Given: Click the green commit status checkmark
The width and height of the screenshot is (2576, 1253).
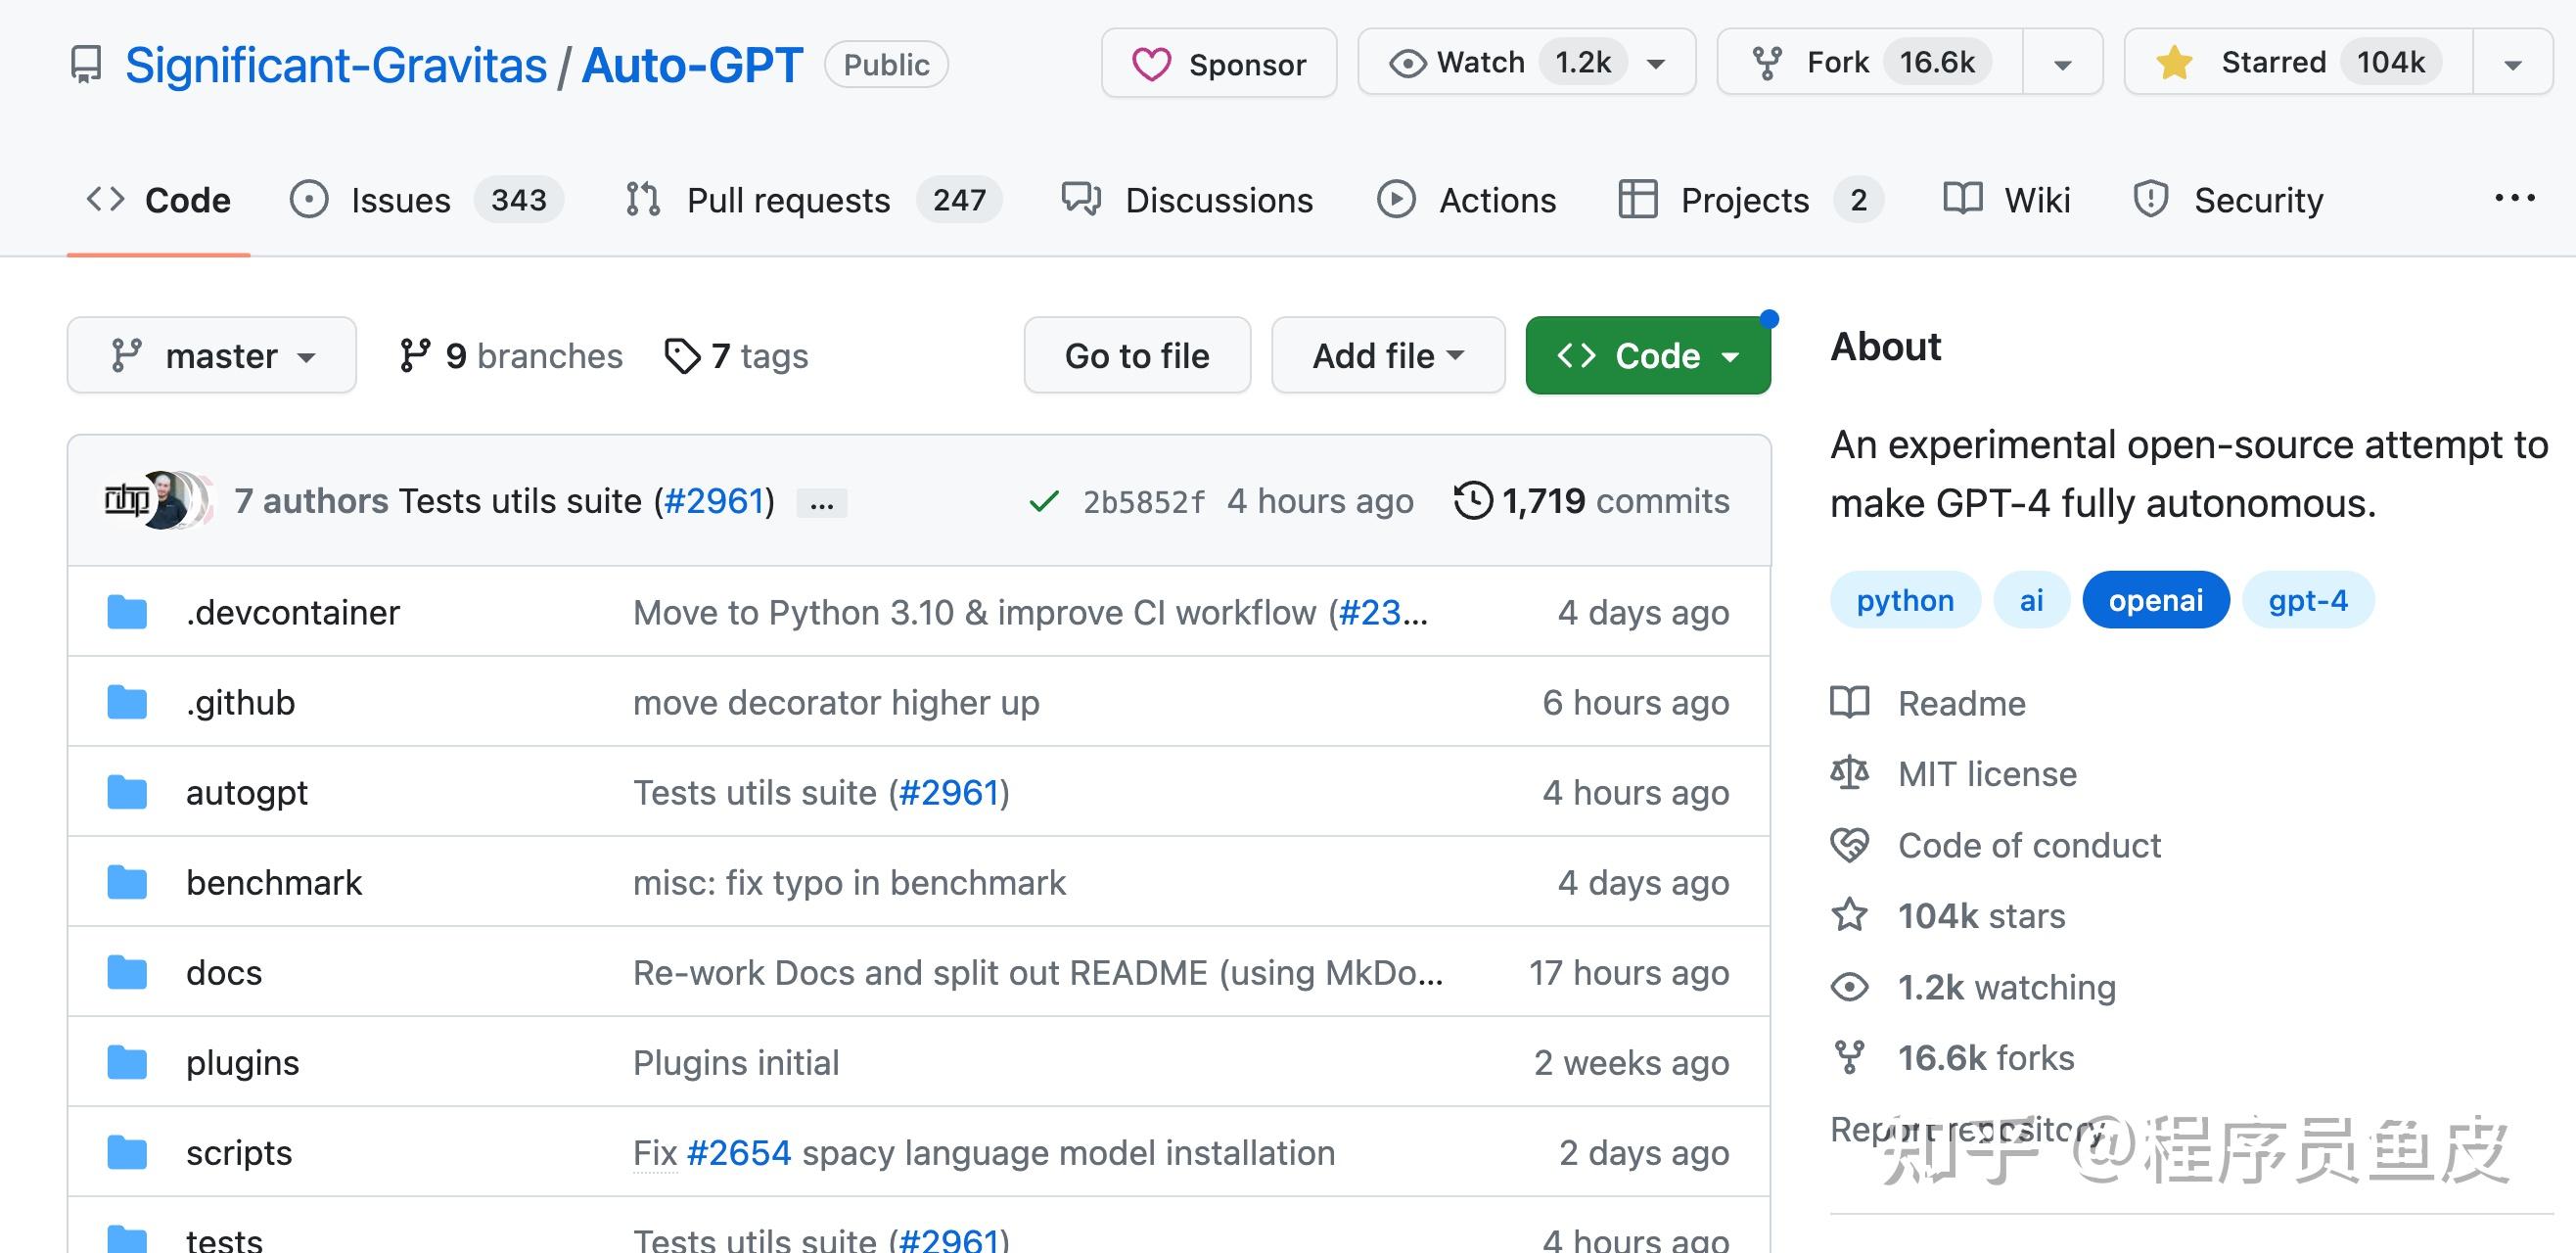Looking at the screenshot, I should coord(1043,501).
